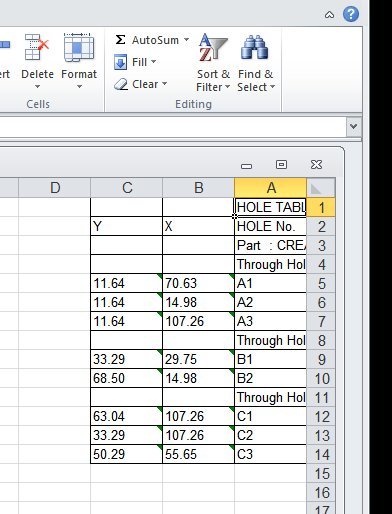Select the 68.50 cell
The image size is (392, 514).
tap(126, 378)
